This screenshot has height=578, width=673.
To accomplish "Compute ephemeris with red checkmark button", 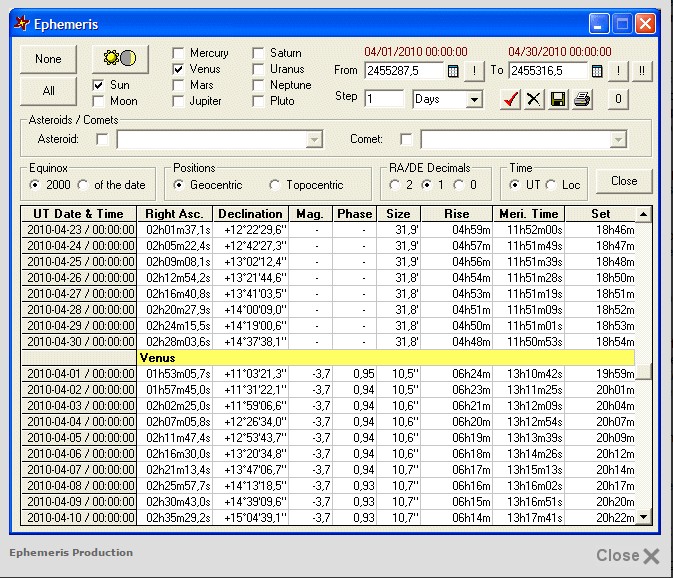I will tap(510, 99).
